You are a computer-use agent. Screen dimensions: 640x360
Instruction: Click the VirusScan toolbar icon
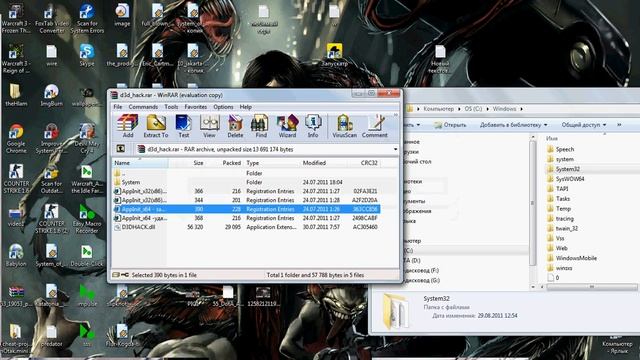click(344, 126)
